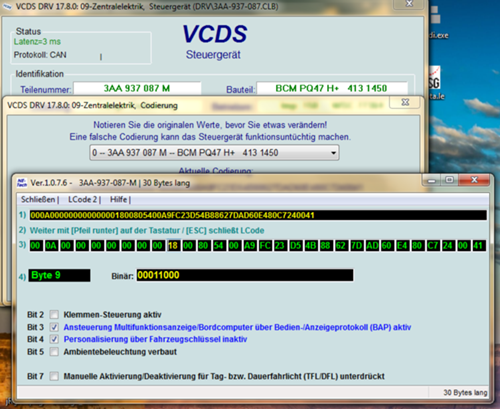Click the LCode window title bar icon
Screen dimensions: 500x409
point(22,183)
